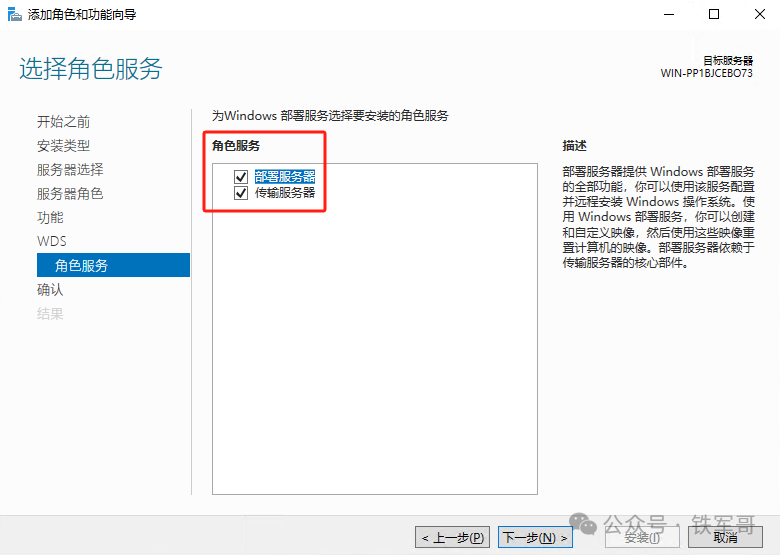This screenshot has width=780, height=555.
Task: Click the 为Windows 部署服务选择 instruction text
Action: coord(330,116)
